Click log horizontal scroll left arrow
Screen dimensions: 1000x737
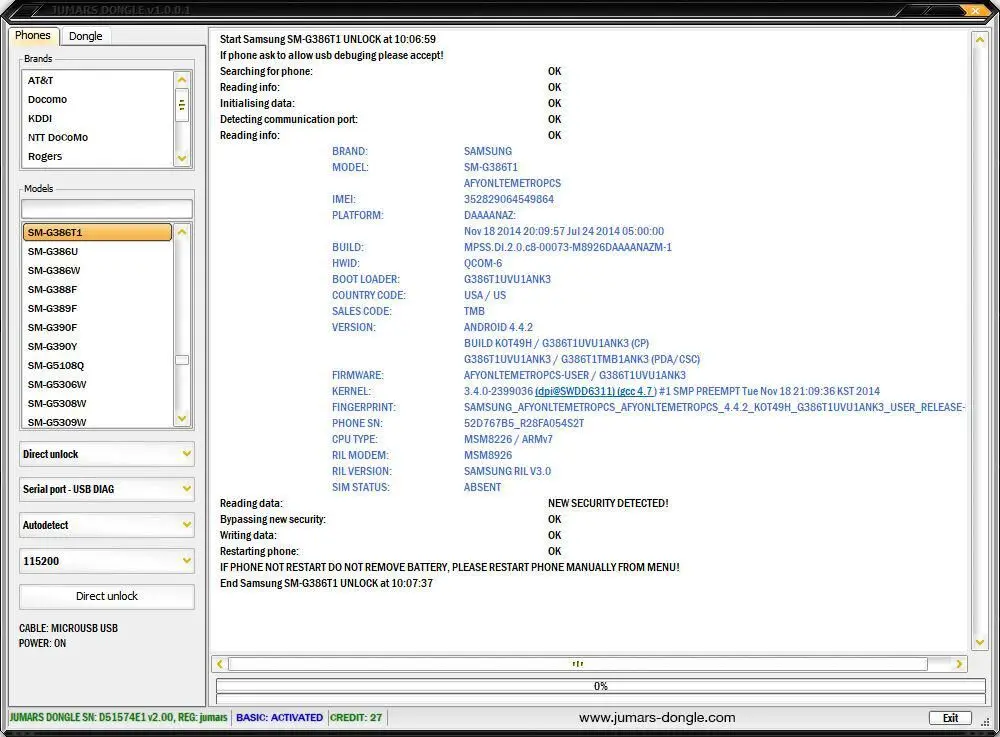click(220, 664)
